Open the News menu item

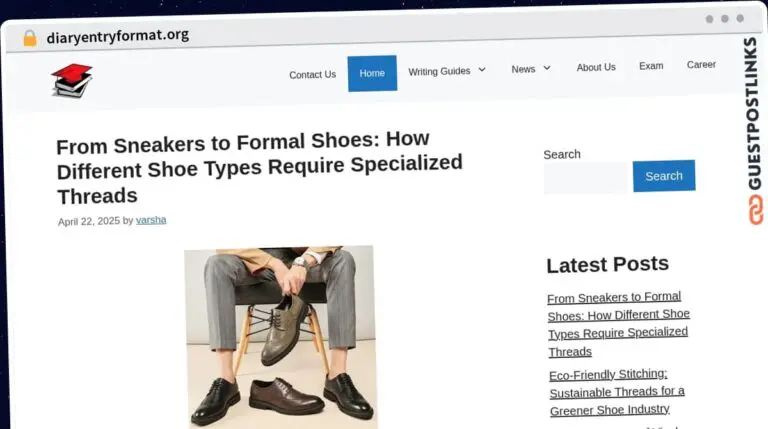pos(523,69)
